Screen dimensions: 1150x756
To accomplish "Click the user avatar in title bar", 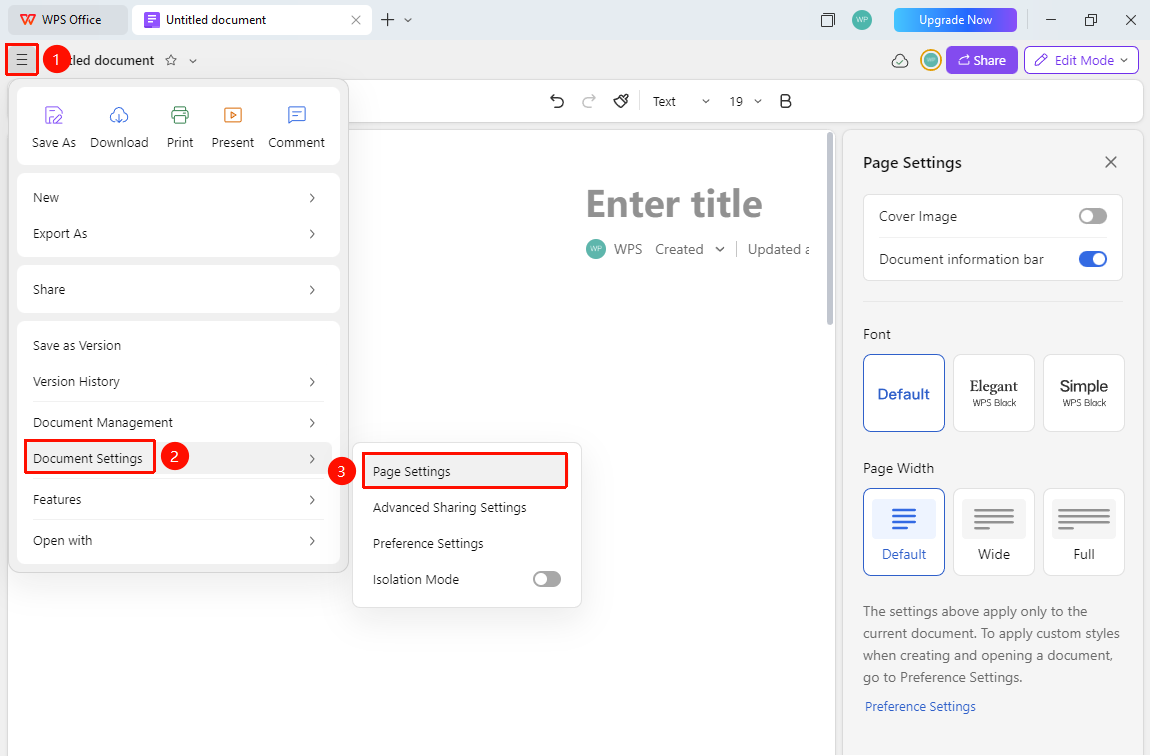I will click(x=862, y=20).
